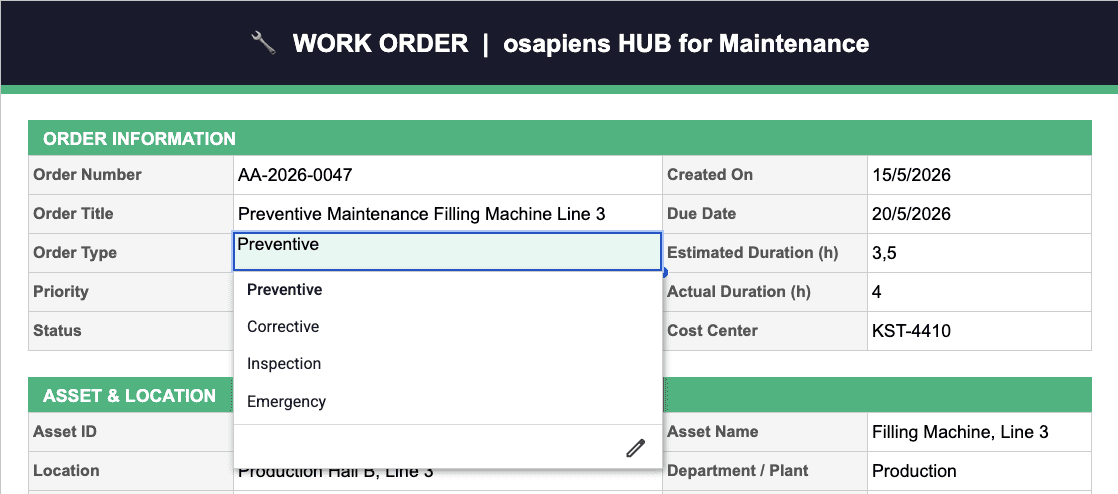The image size is (1118, 494).
Task: Click the Due Date label
Action: [765, 214]
